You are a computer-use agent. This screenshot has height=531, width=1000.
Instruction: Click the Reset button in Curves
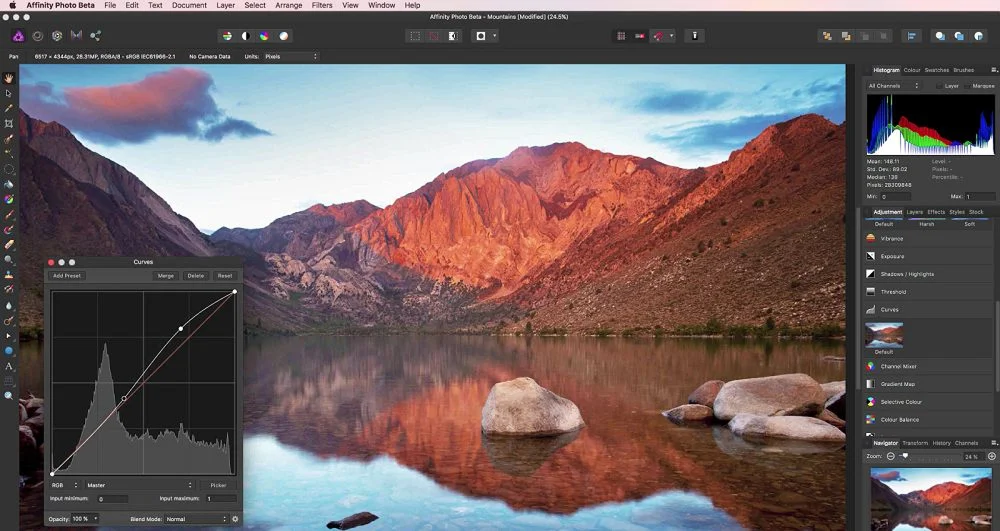224,276
